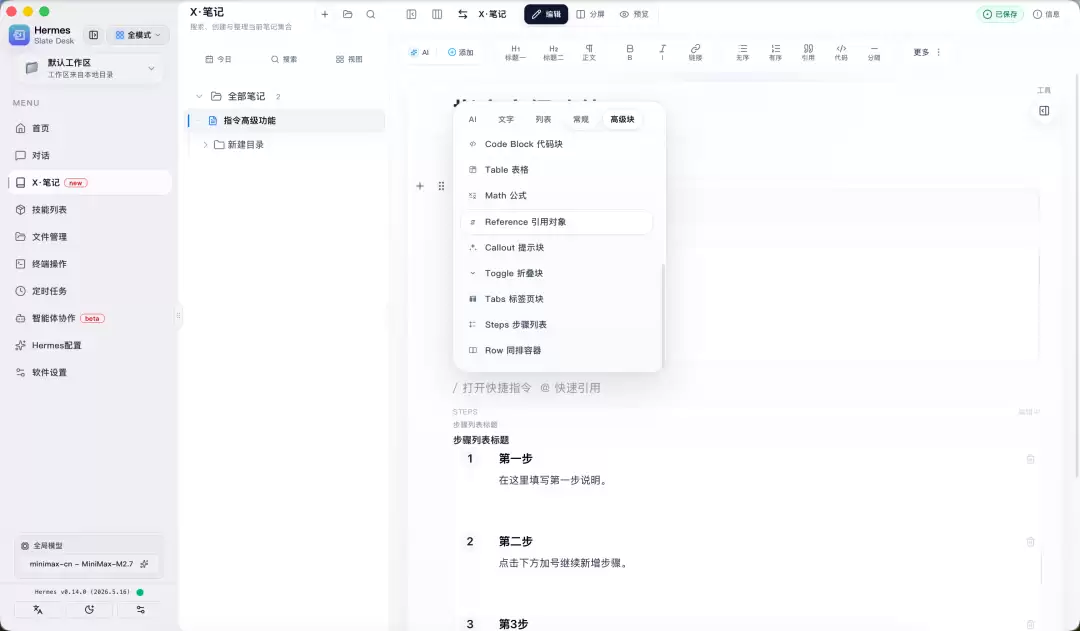Image resolution: width=1080 pixels, height=631 pixels.
Task: Open the 信息 info panel
Action: [1046, 14]
